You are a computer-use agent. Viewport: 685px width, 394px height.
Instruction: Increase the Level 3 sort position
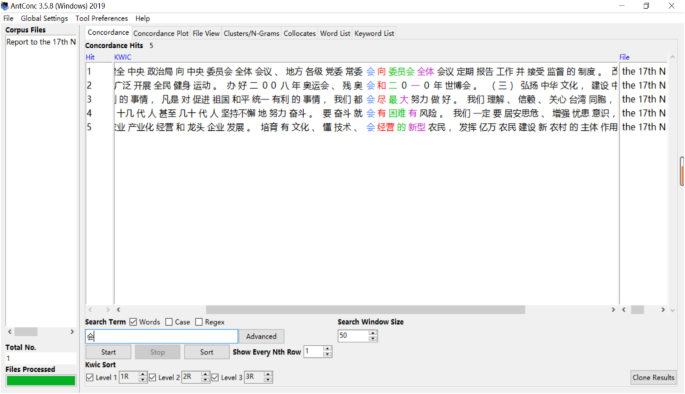pyautogui.click(x=268, y=374)
